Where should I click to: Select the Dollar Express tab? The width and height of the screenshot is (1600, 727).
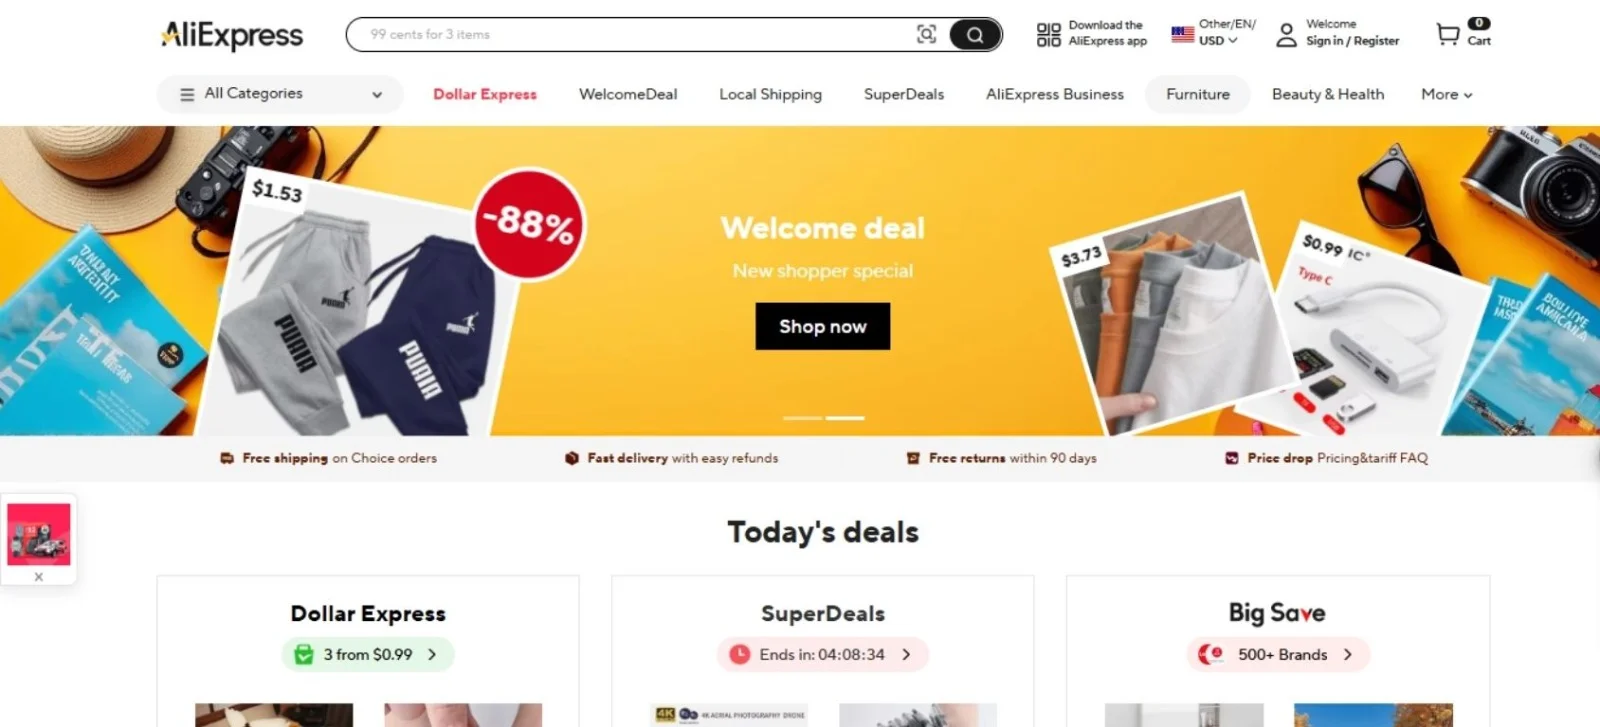(x=485, y=94)
